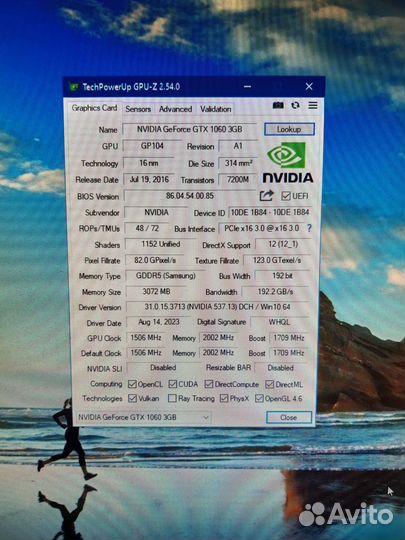Click the refresh icon in GPU-Z

tap(295, 105)
